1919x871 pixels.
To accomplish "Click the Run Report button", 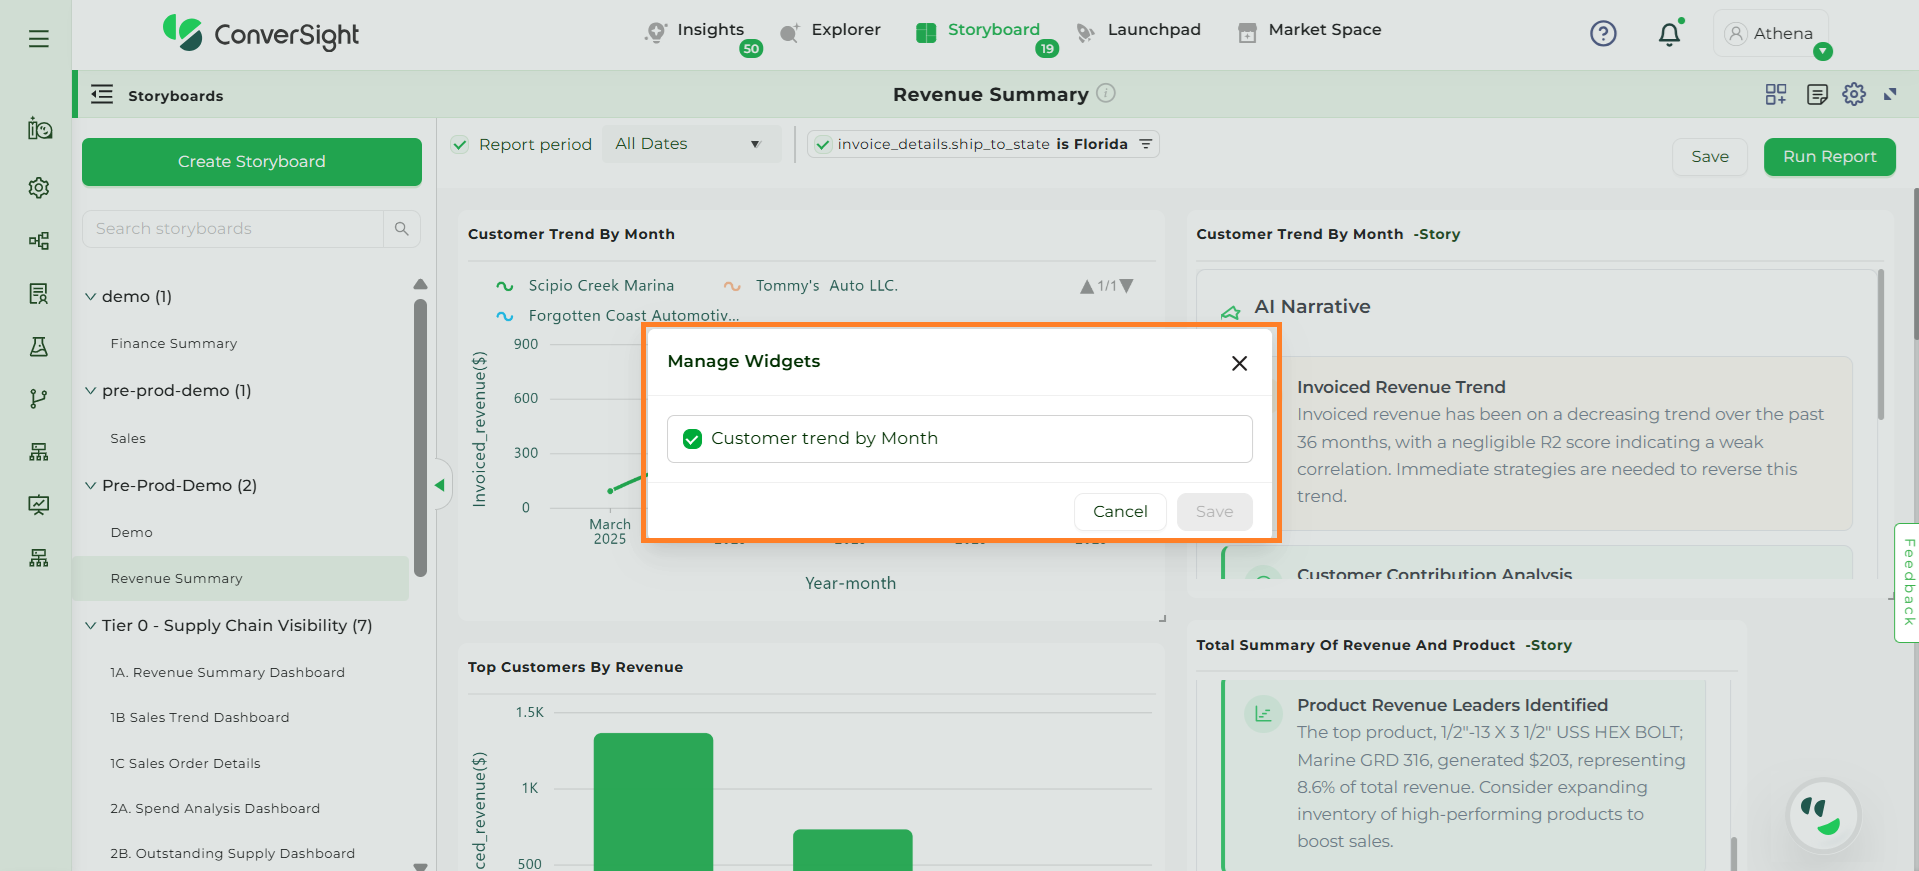I will [x=1829, y=157].
